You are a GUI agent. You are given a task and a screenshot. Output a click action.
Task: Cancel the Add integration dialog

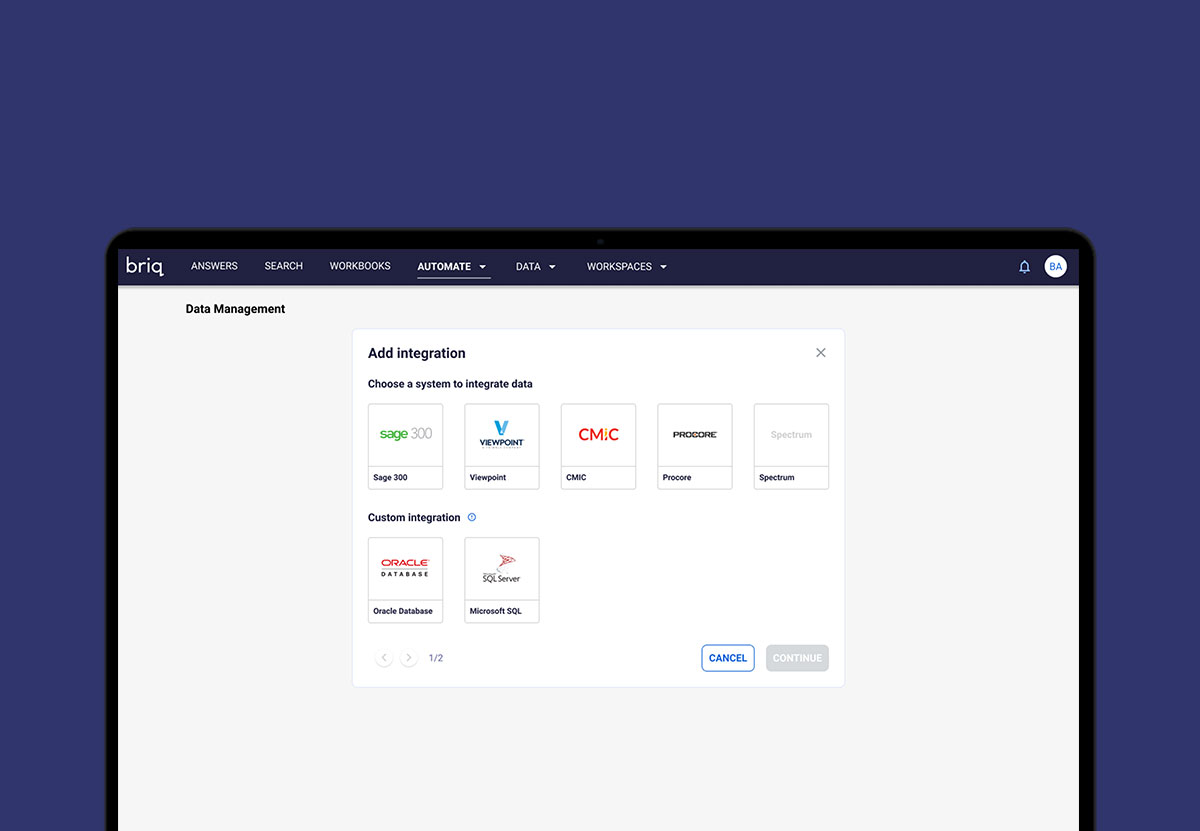click(727, 657)
